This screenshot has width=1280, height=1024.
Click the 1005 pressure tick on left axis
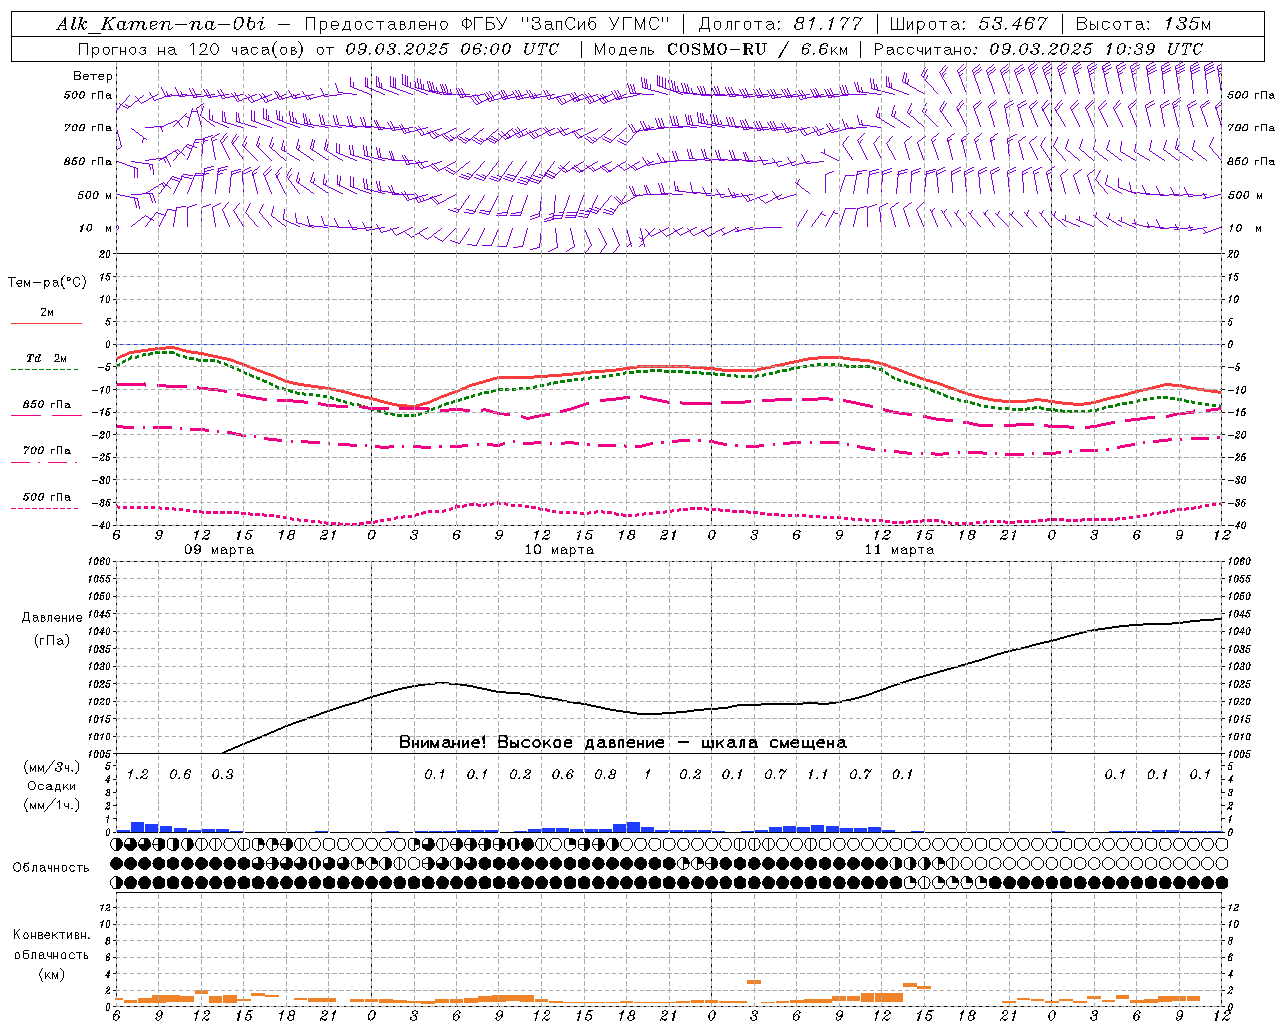tap(99, 754)
